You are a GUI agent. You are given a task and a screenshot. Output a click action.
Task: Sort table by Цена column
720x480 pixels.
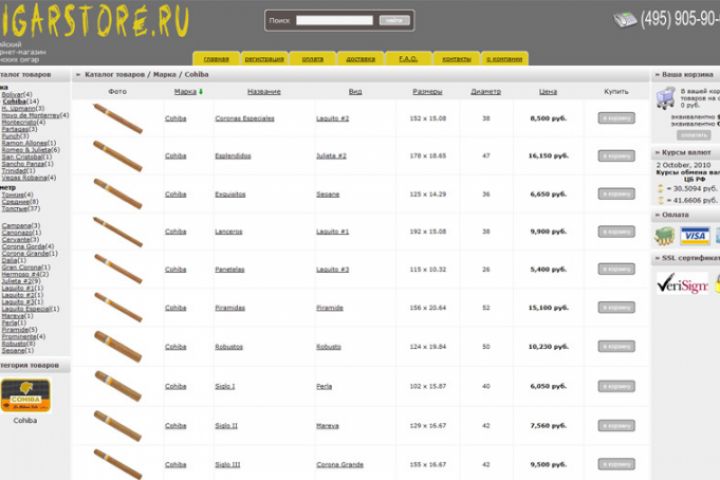pyautogui.click(x=548, y=92)
